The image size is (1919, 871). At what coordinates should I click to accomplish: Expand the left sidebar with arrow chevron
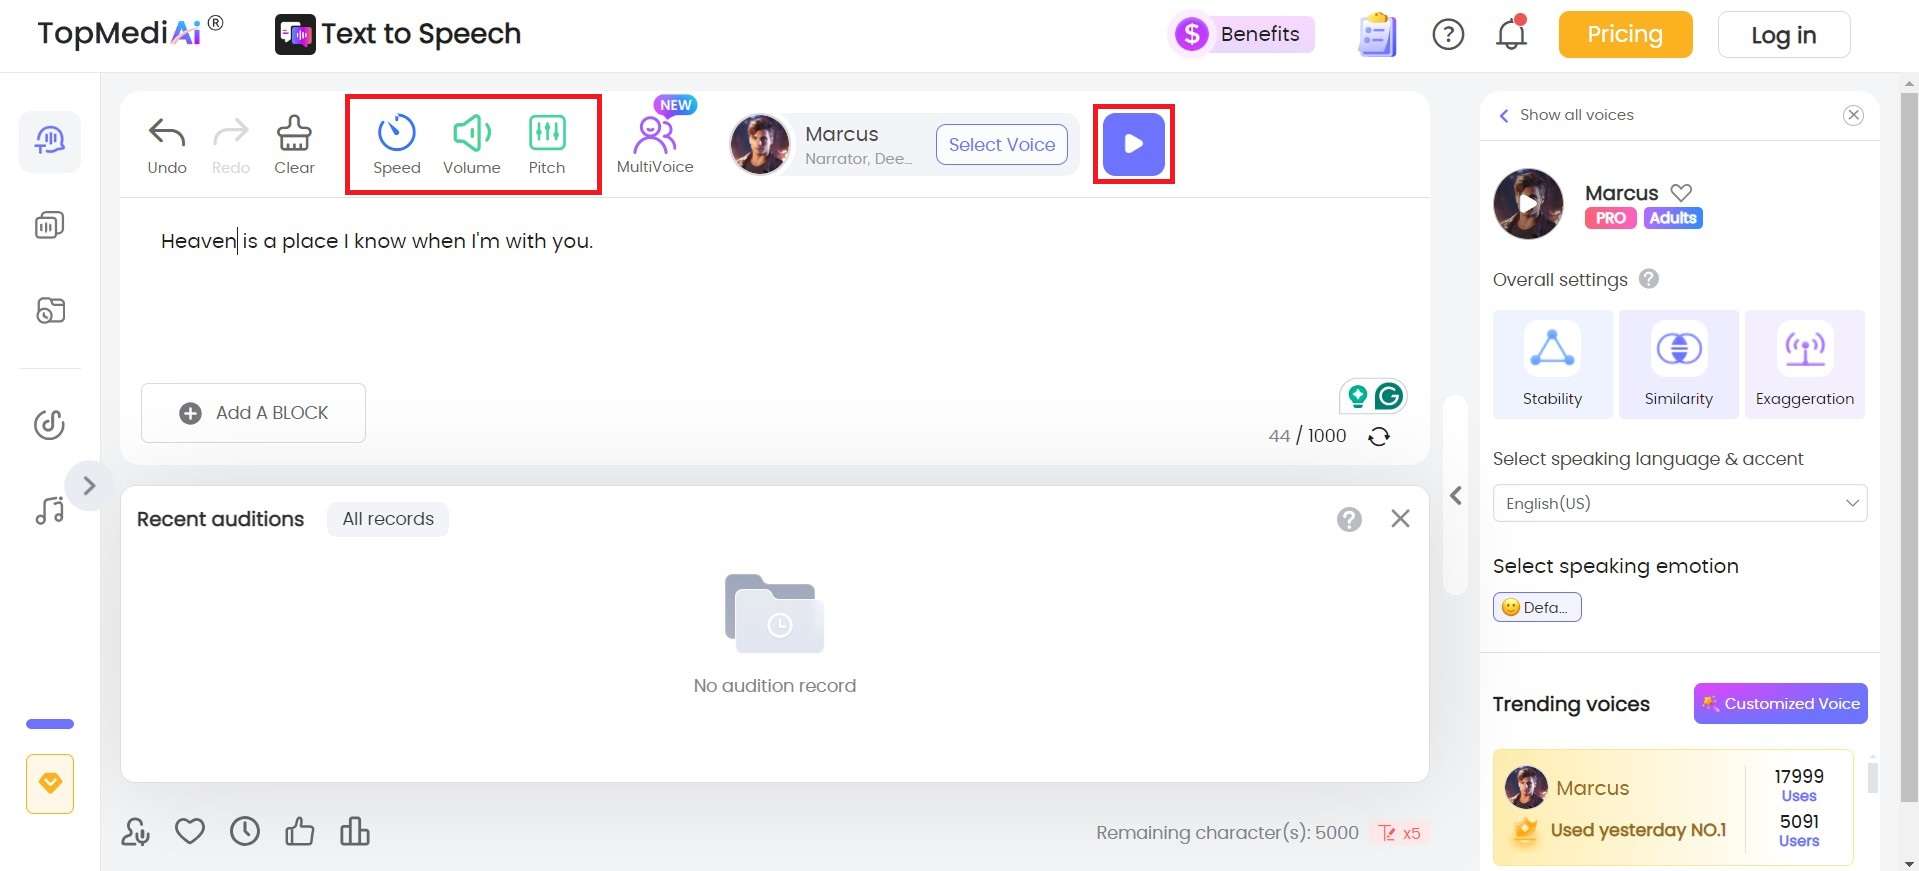click(89, 486)
